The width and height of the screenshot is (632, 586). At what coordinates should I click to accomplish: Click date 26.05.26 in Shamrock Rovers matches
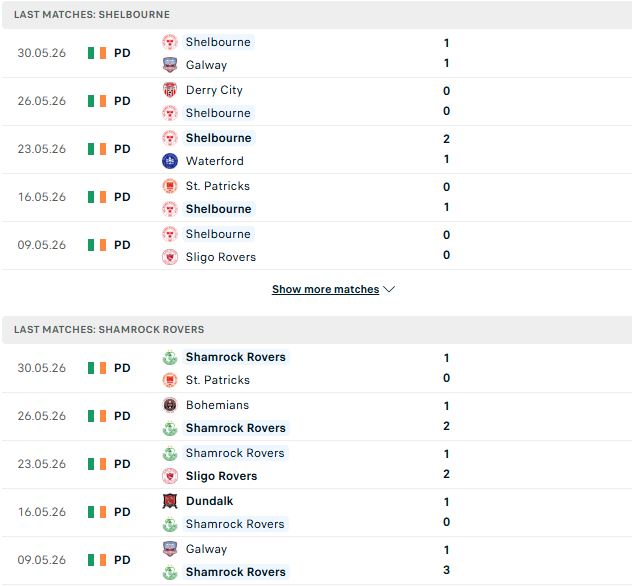[x=42, y=416]
